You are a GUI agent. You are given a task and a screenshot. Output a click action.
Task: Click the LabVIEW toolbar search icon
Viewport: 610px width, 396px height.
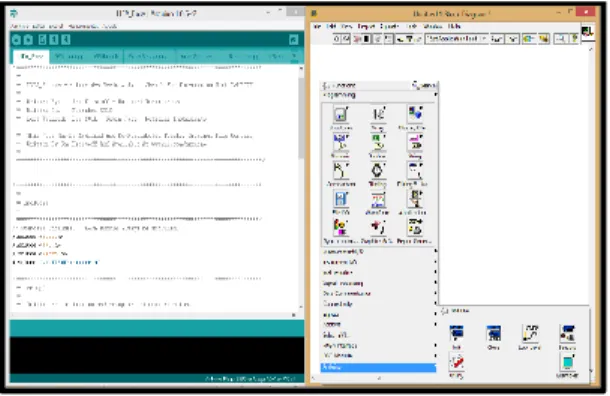(x=561, y=39)
